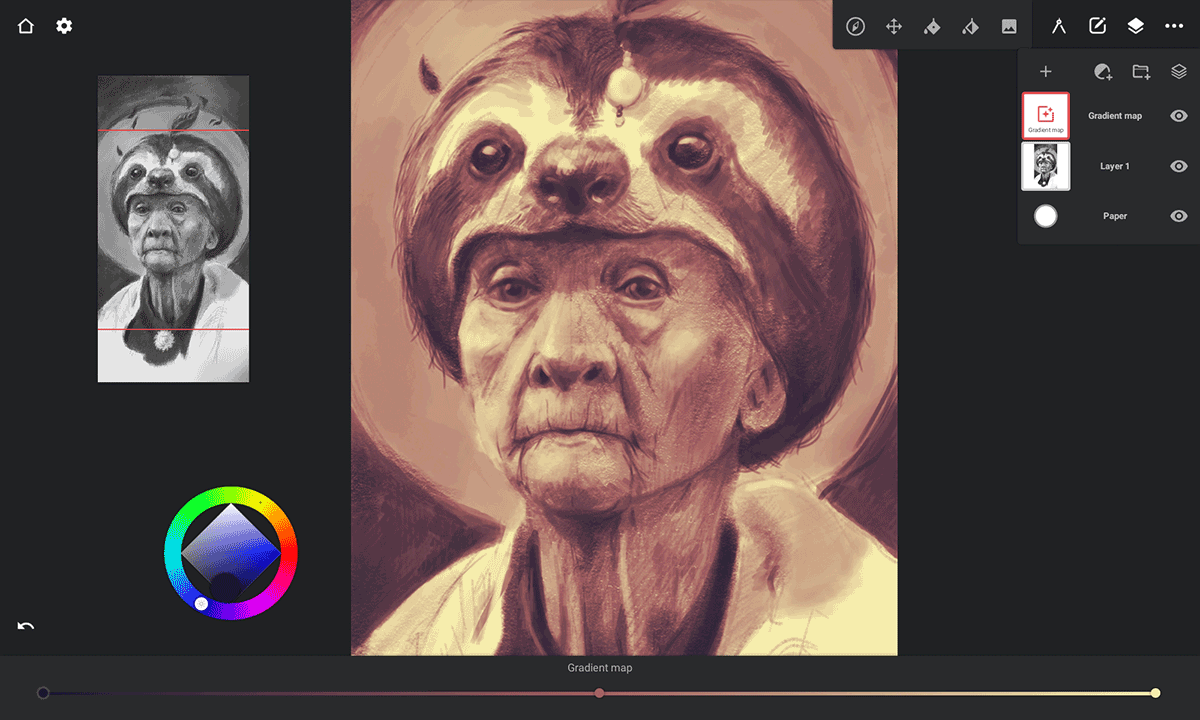1200x720 pixels.
Task: Click the sepia portrait canvas
Action: (624, 328)
